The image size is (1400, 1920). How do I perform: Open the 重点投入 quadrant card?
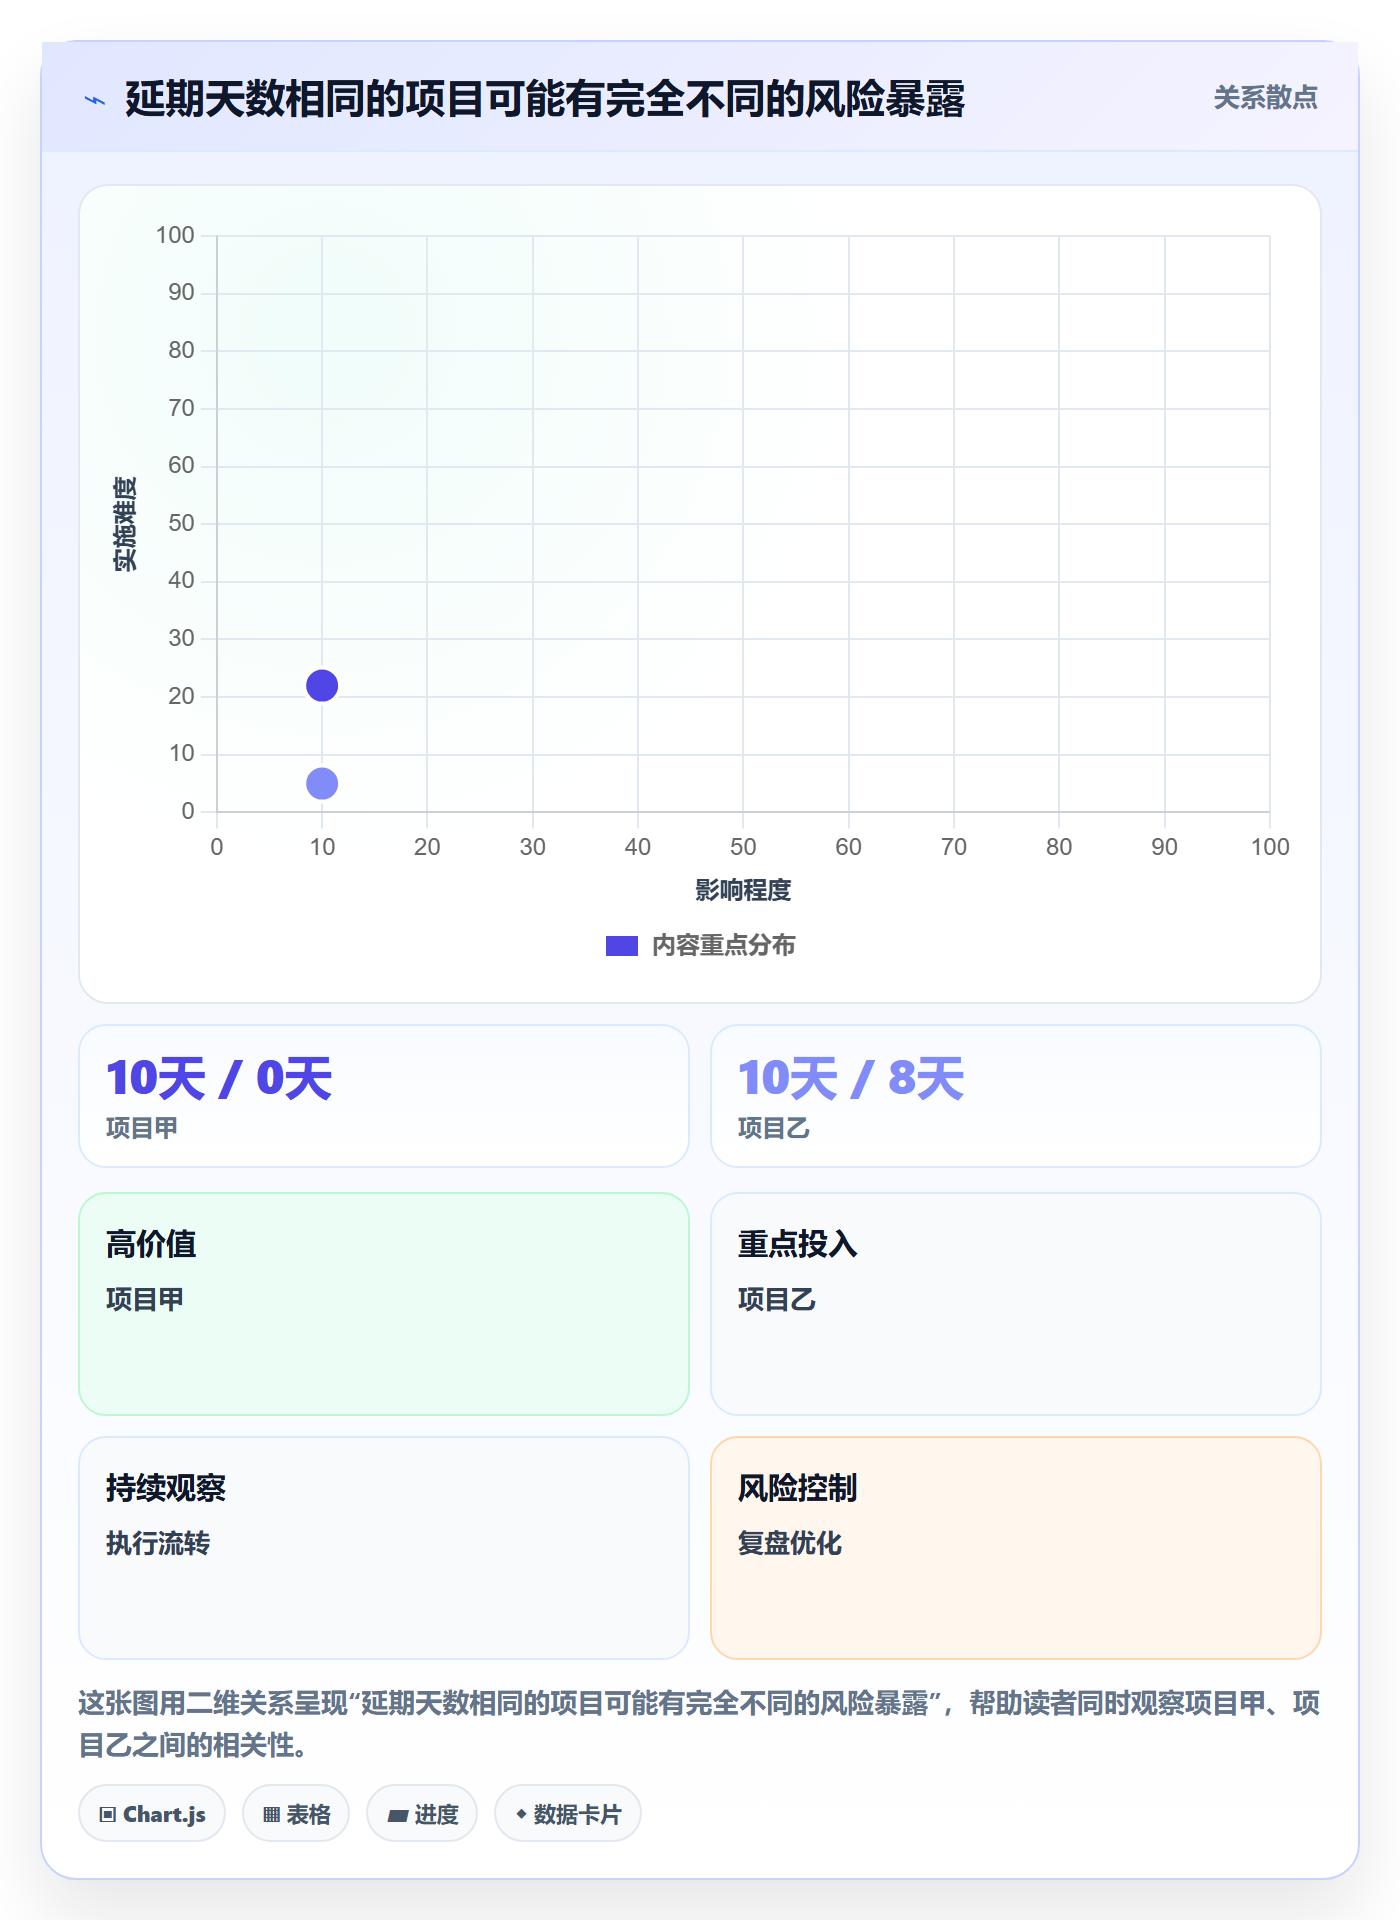(1016, 1304)
